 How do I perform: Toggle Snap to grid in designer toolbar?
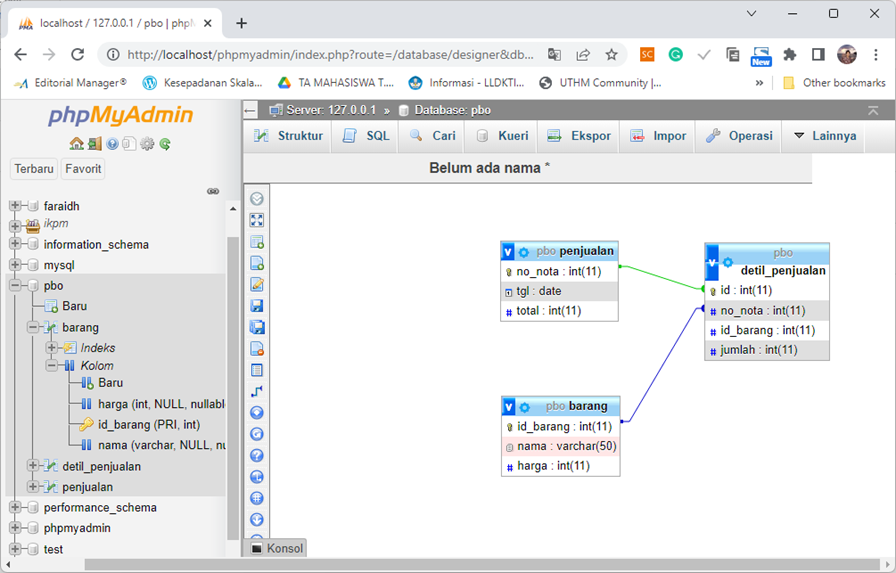[x=257, y=497]
